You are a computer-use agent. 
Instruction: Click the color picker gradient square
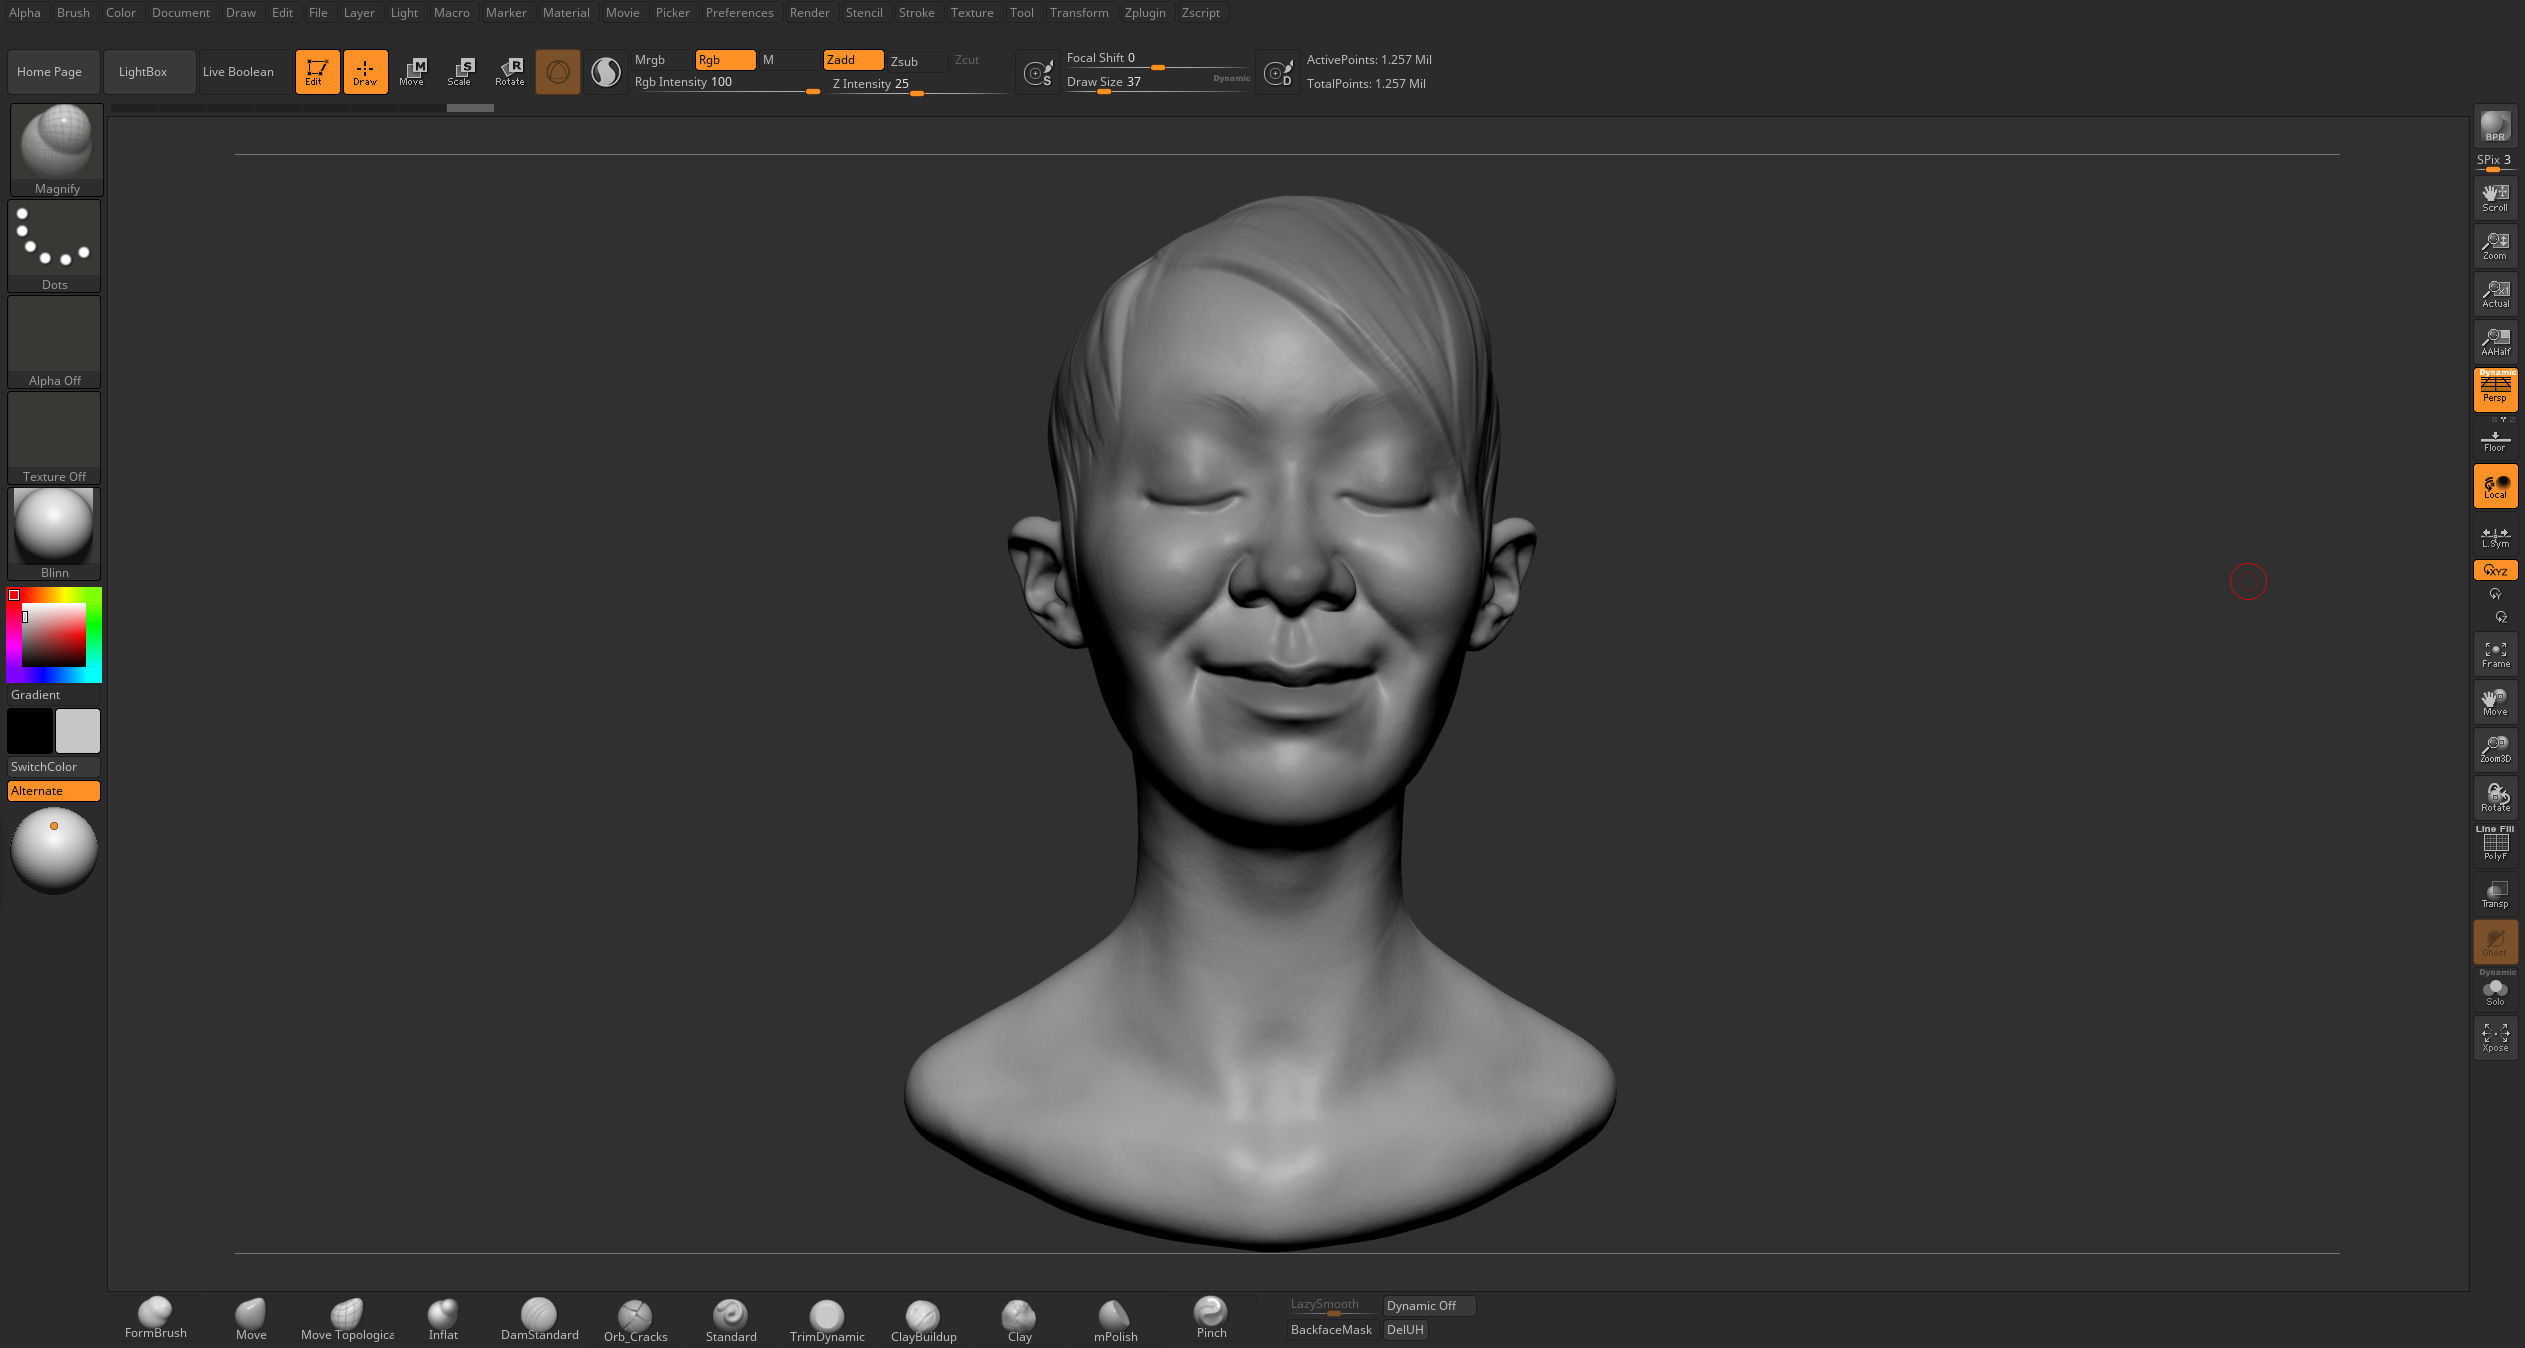[x=54, y=635]
